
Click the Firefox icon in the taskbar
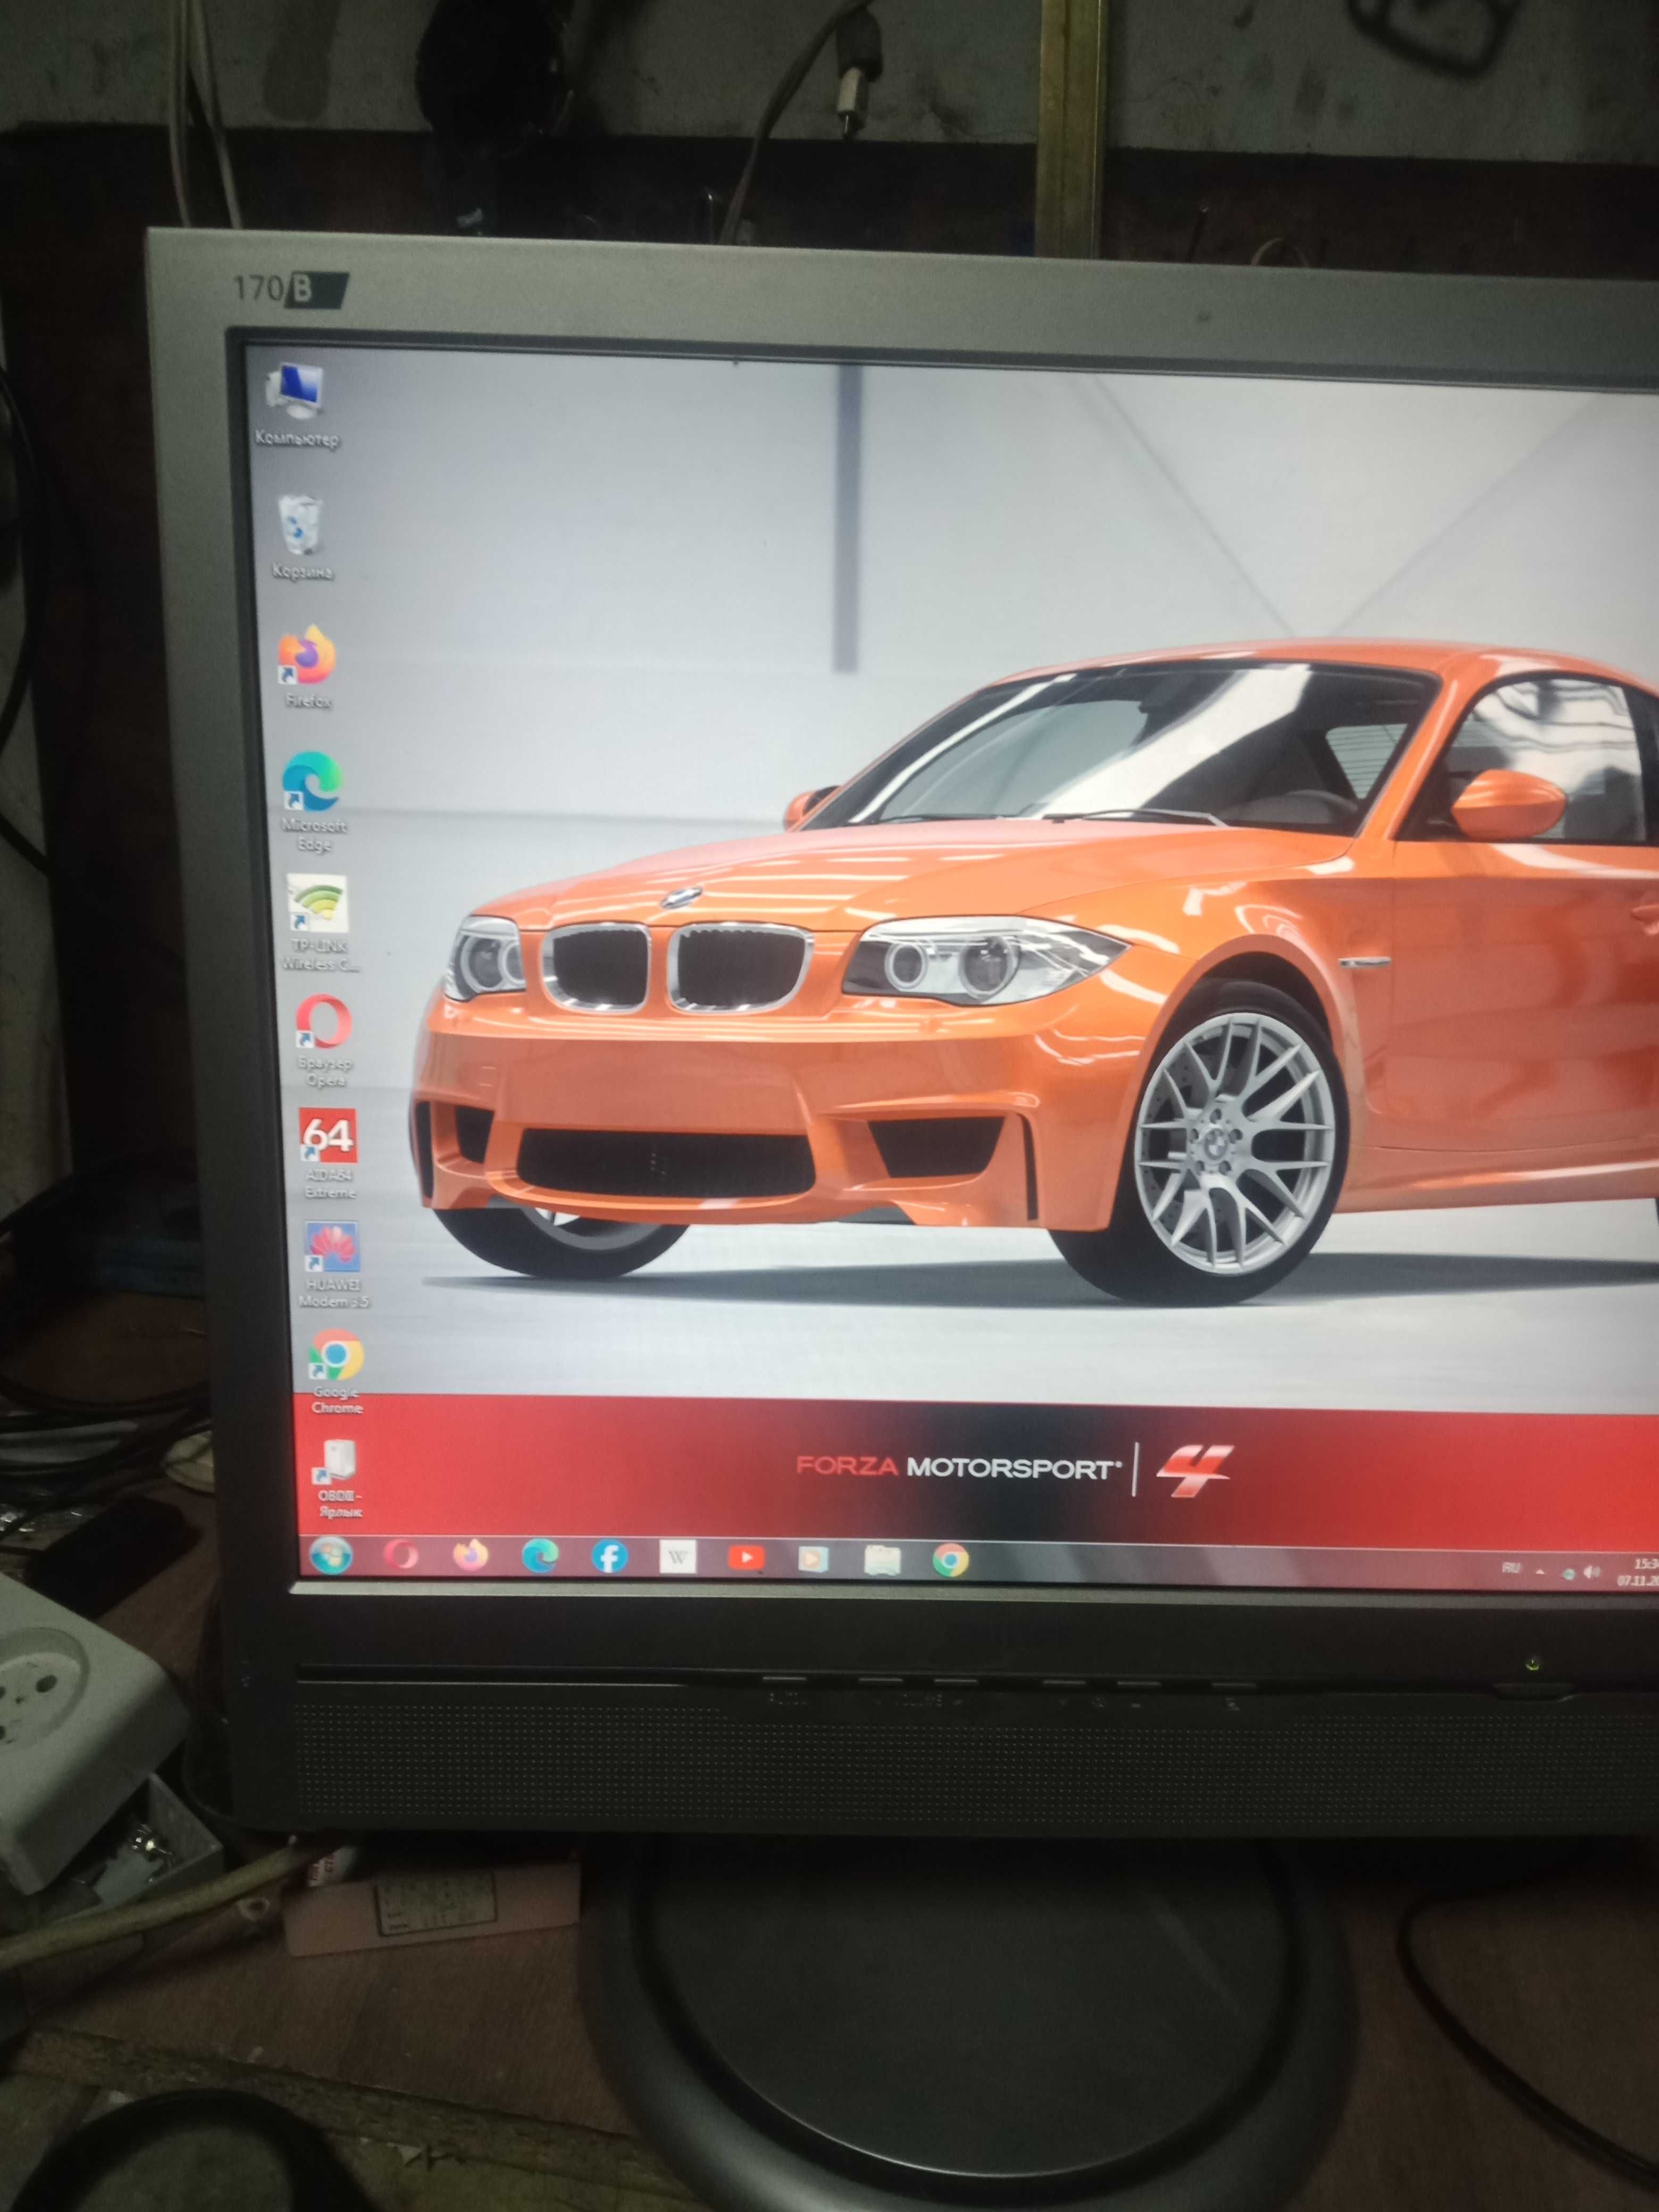(x=470, y=1555)
